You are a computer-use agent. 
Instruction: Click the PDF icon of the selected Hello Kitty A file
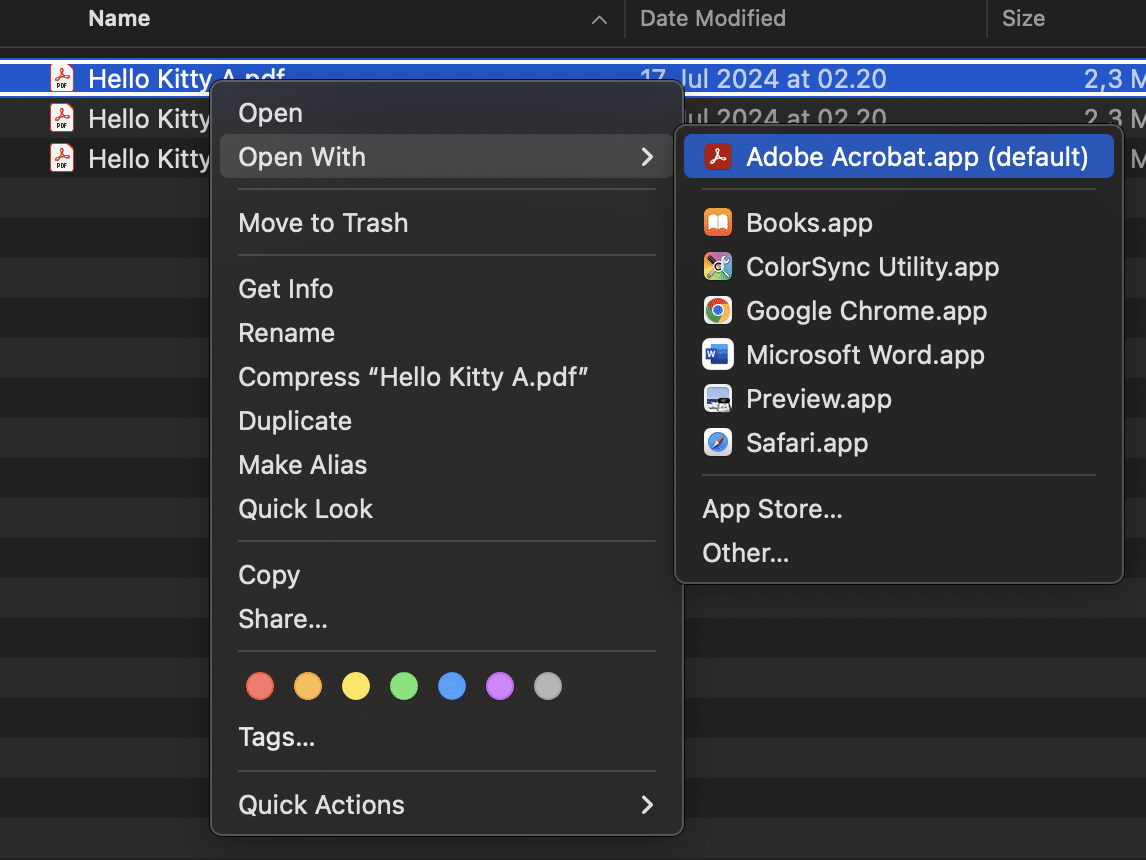pos(62,78)
